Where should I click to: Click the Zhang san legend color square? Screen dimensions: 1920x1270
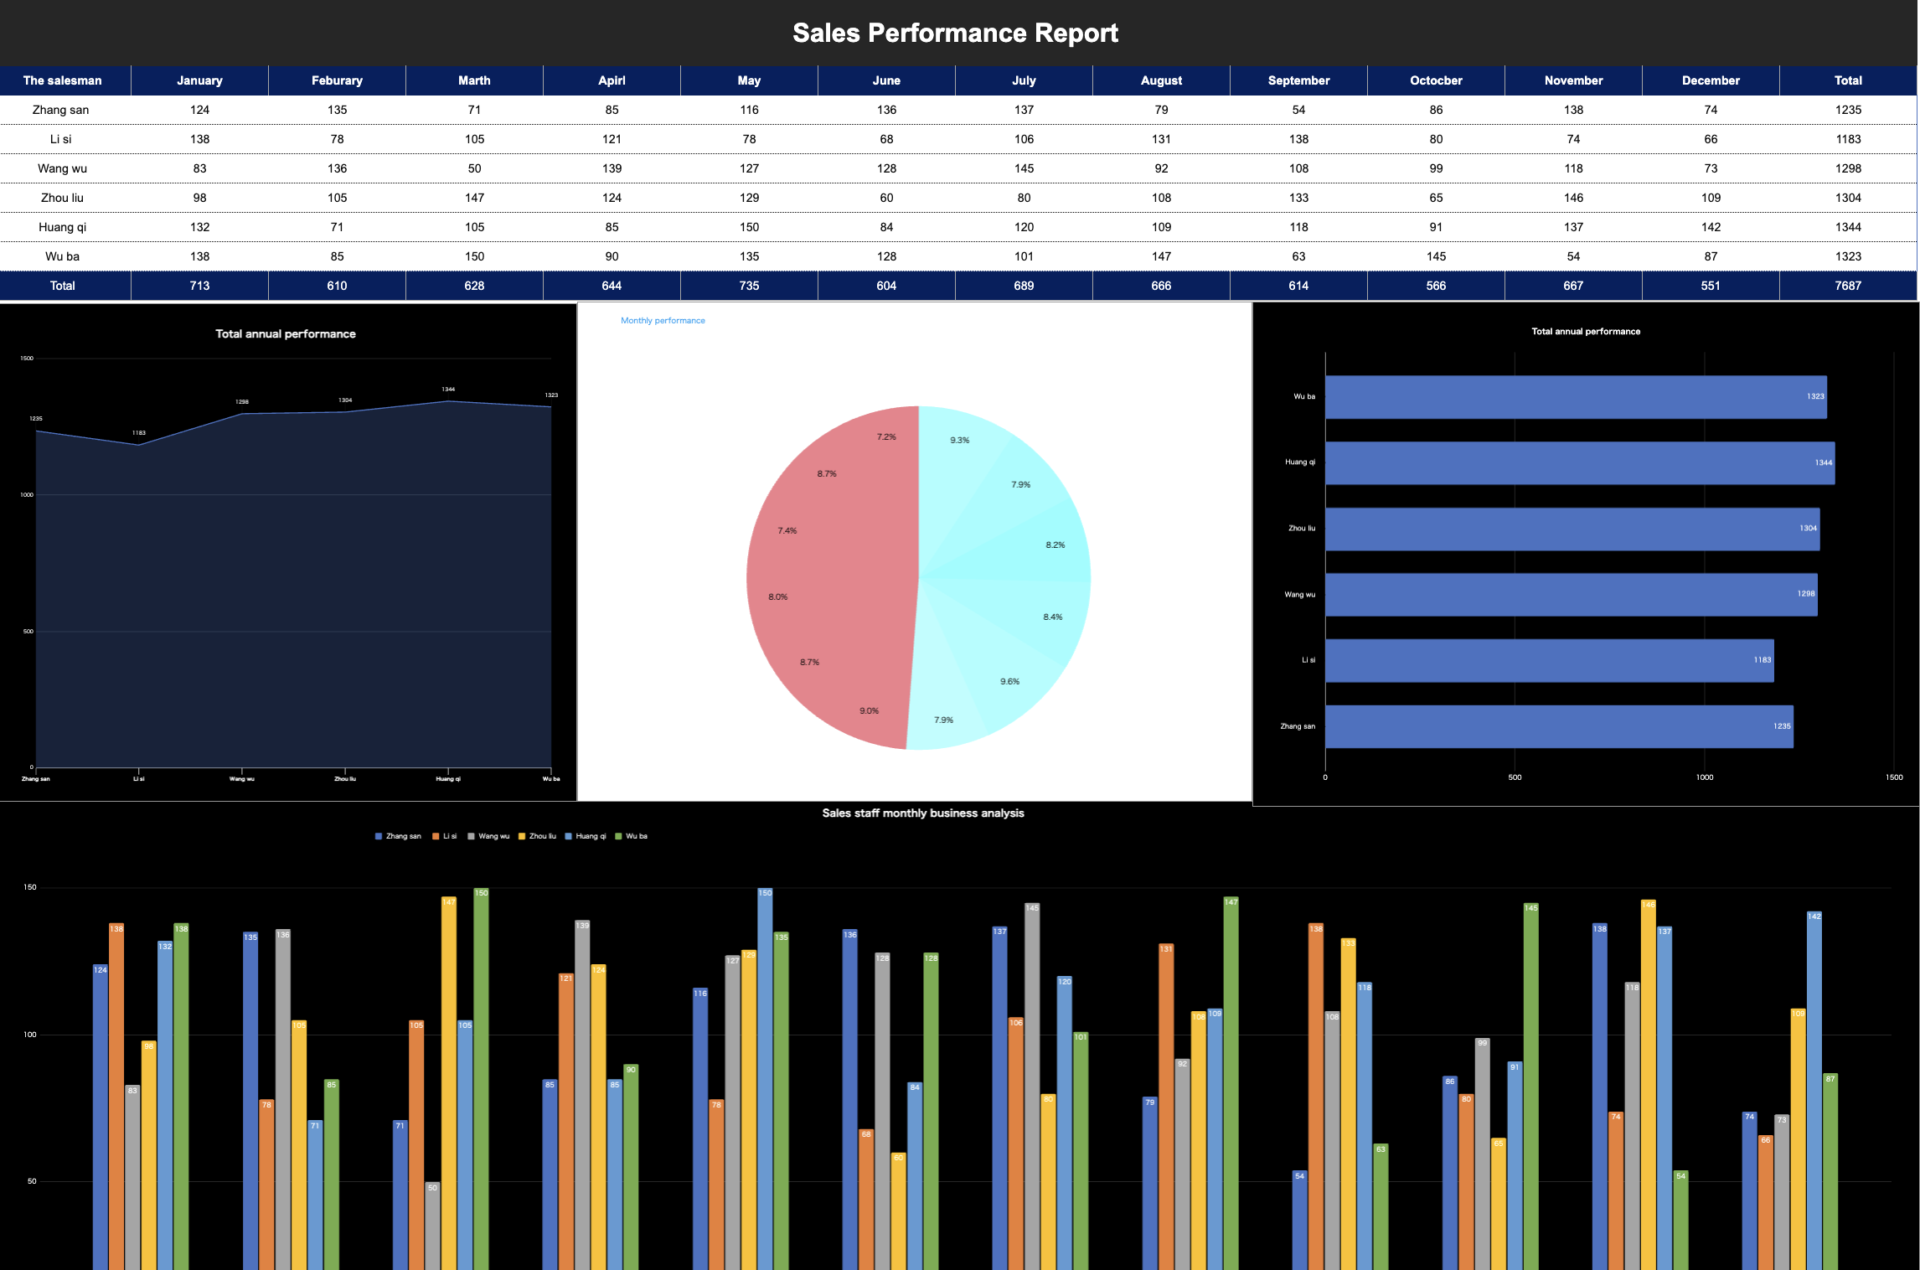click(x=378, y=836)
